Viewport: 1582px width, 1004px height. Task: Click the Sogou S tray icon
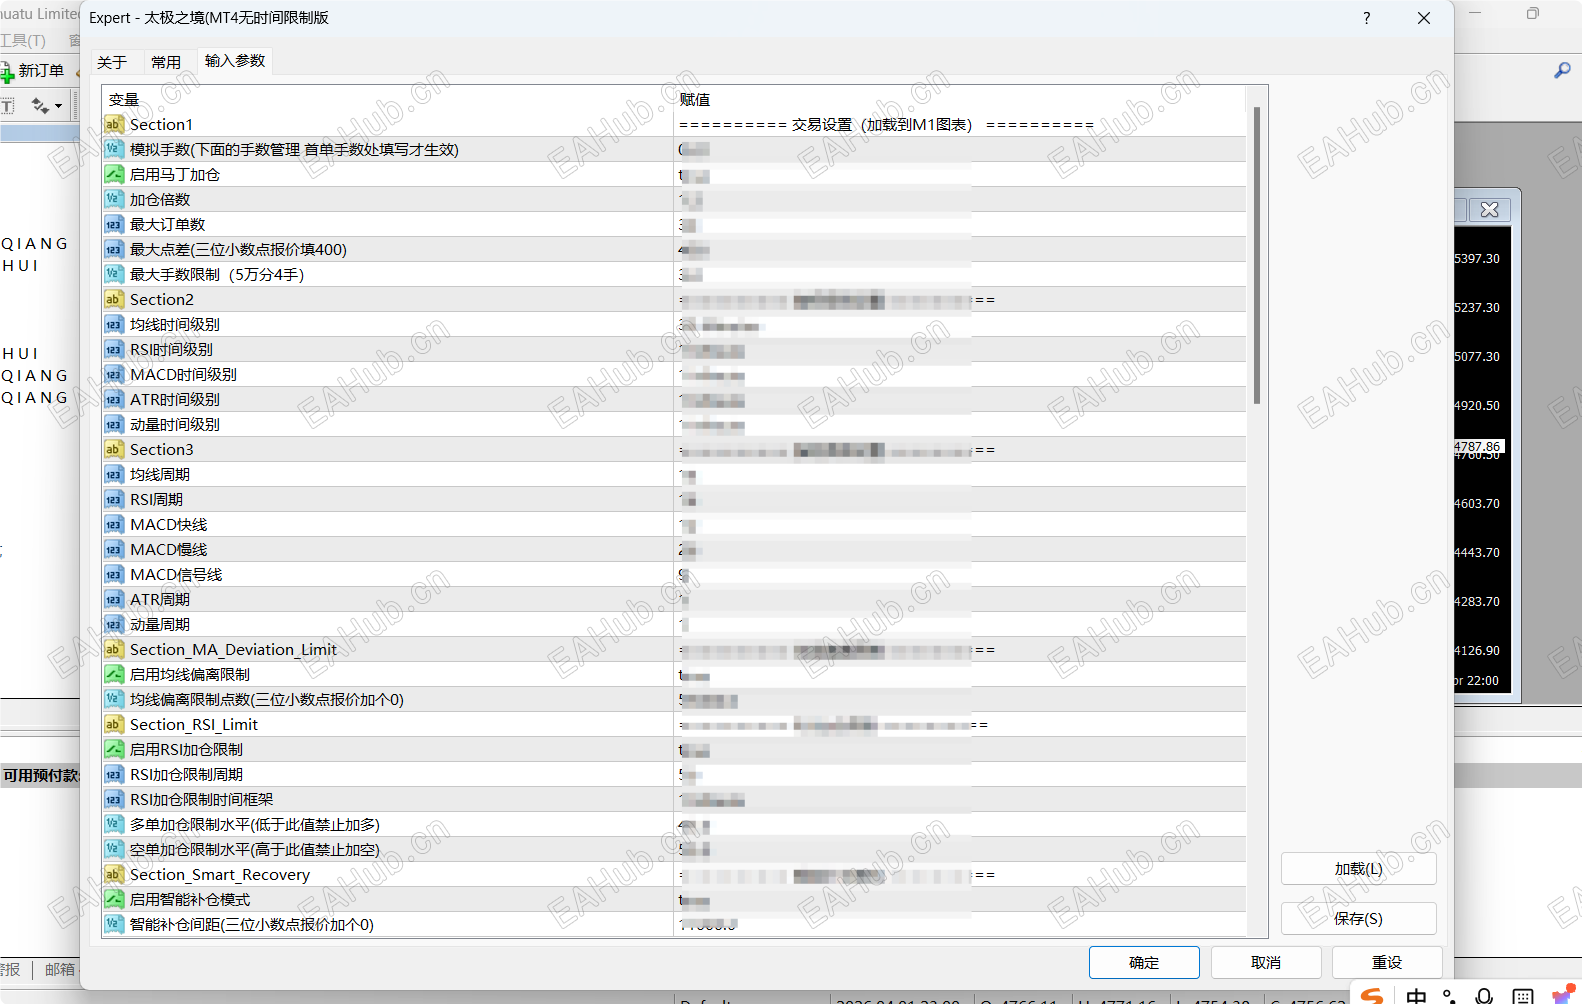click(x=1373, y=995)
